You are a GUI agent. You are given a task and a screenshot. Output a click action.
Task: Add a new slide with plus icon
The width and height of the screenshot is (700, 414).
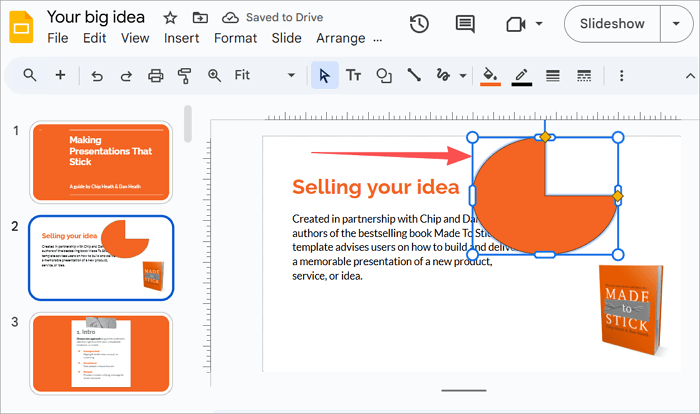click(x=60, y=75)
